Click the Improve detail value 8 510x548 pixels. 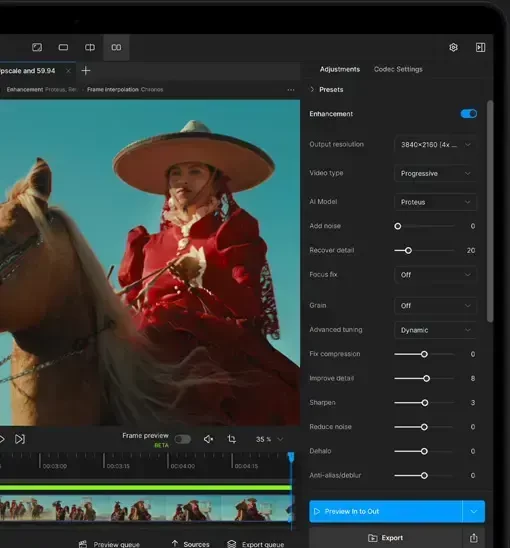point(473,378)
